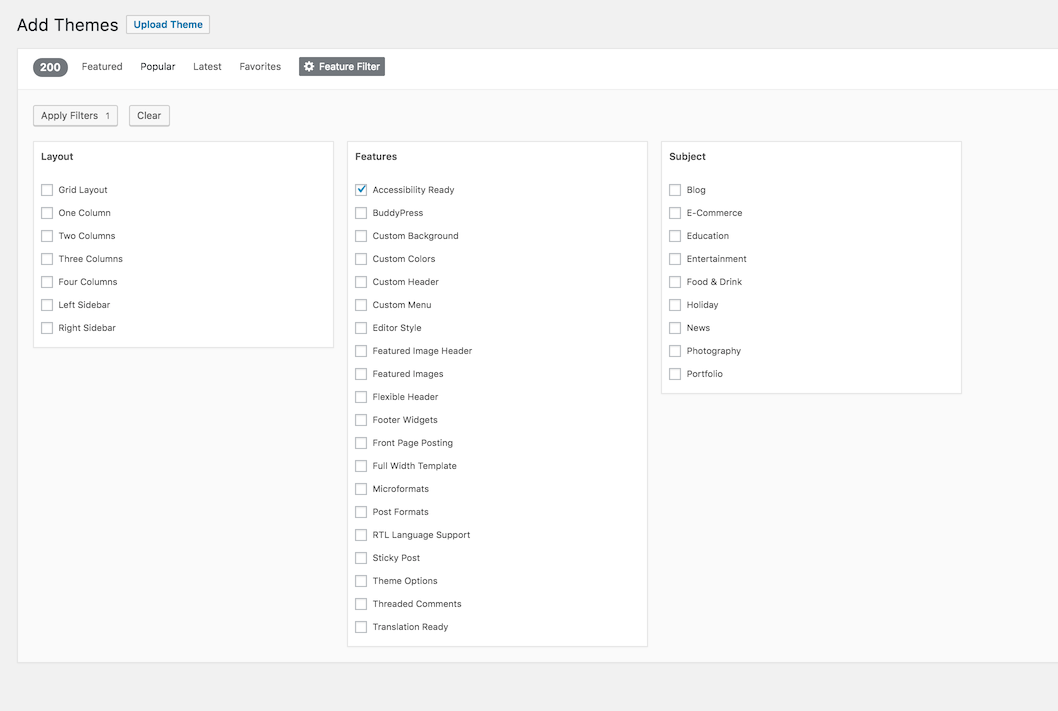The image size is (1058, 711).
Task: Click the Layout section heading
Action: [x=57, y=157]
